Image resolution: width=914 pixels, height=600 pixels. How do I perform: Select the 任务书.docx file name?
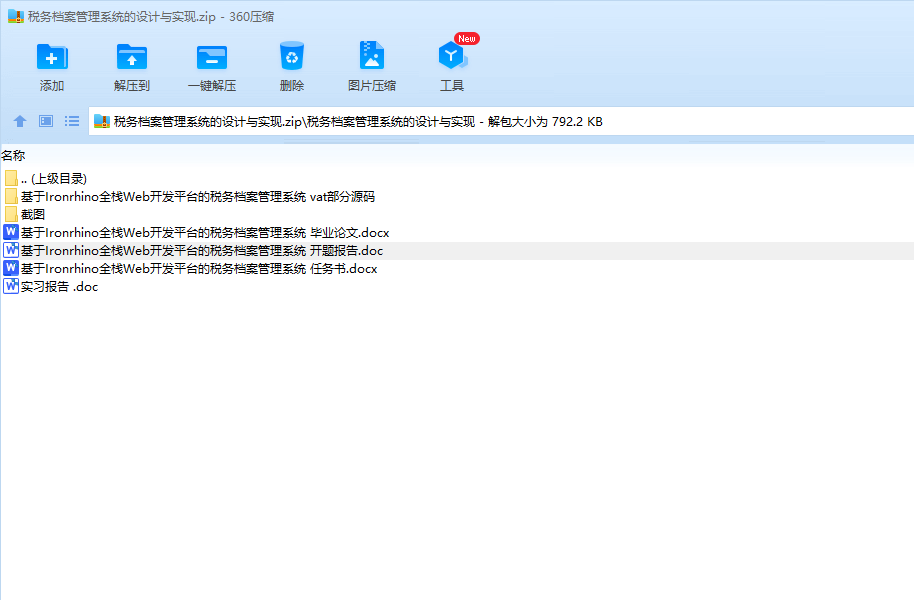(199, 269)
